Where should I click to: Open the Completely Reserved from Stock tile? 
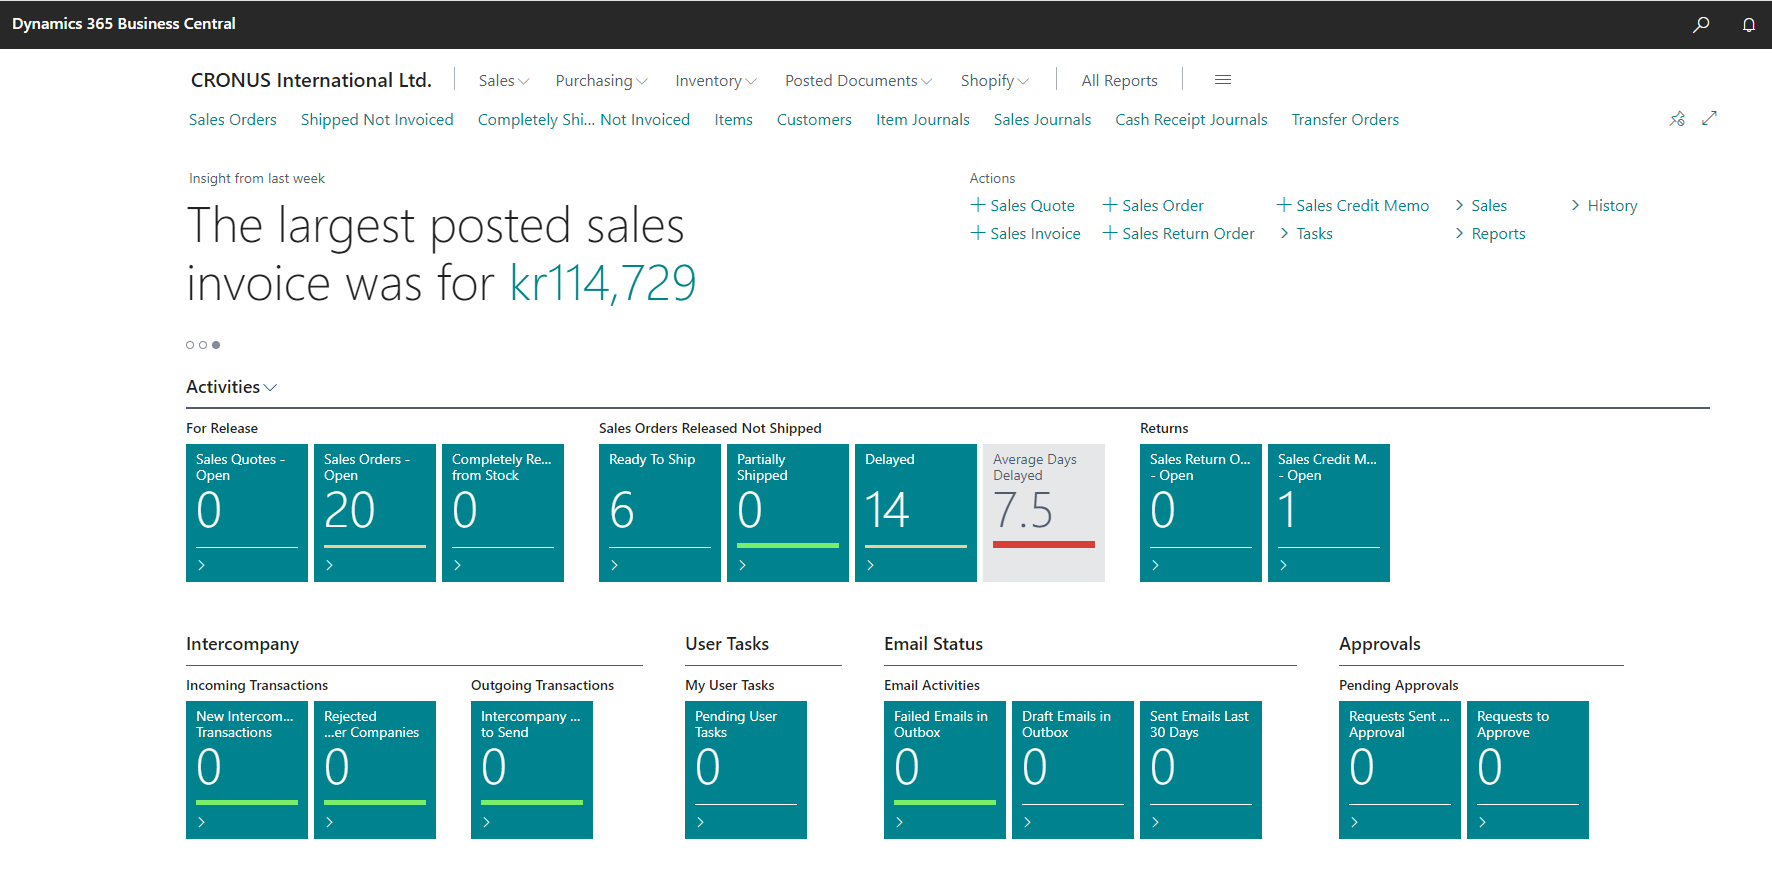click(x=503, y=513)
